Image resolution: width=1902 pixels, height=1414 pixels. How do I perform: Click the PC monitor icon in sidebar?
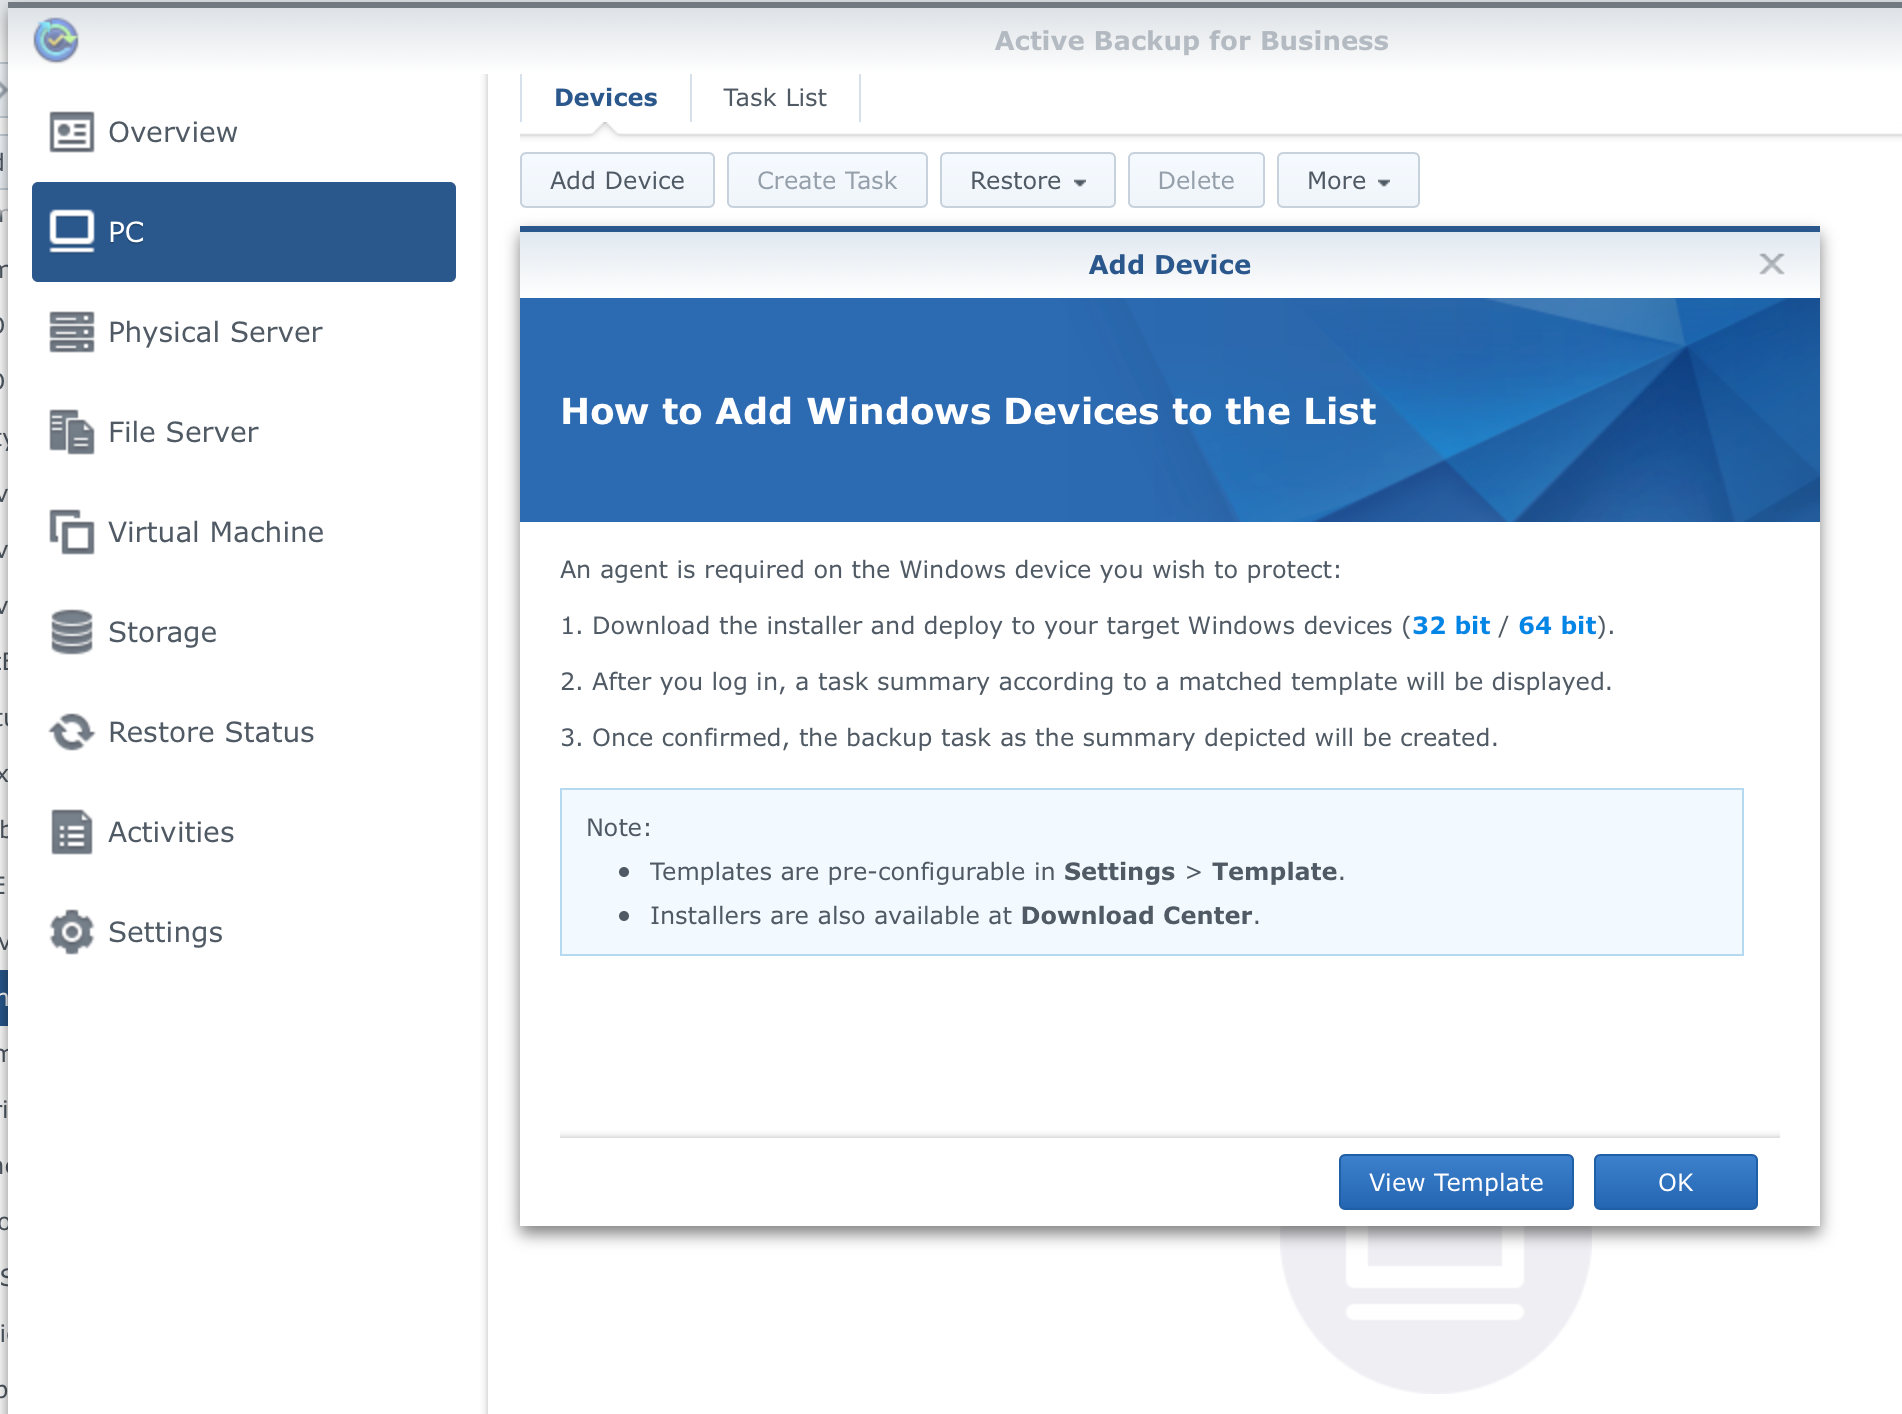pos(72,232)
